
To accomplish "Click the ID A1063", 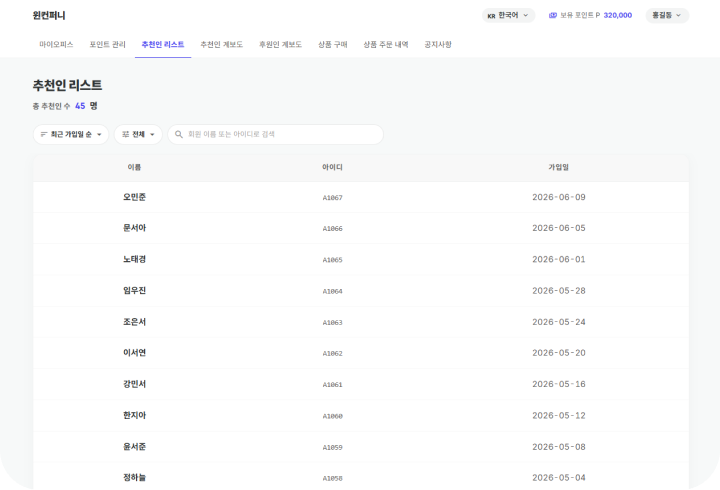I will 332,323.
